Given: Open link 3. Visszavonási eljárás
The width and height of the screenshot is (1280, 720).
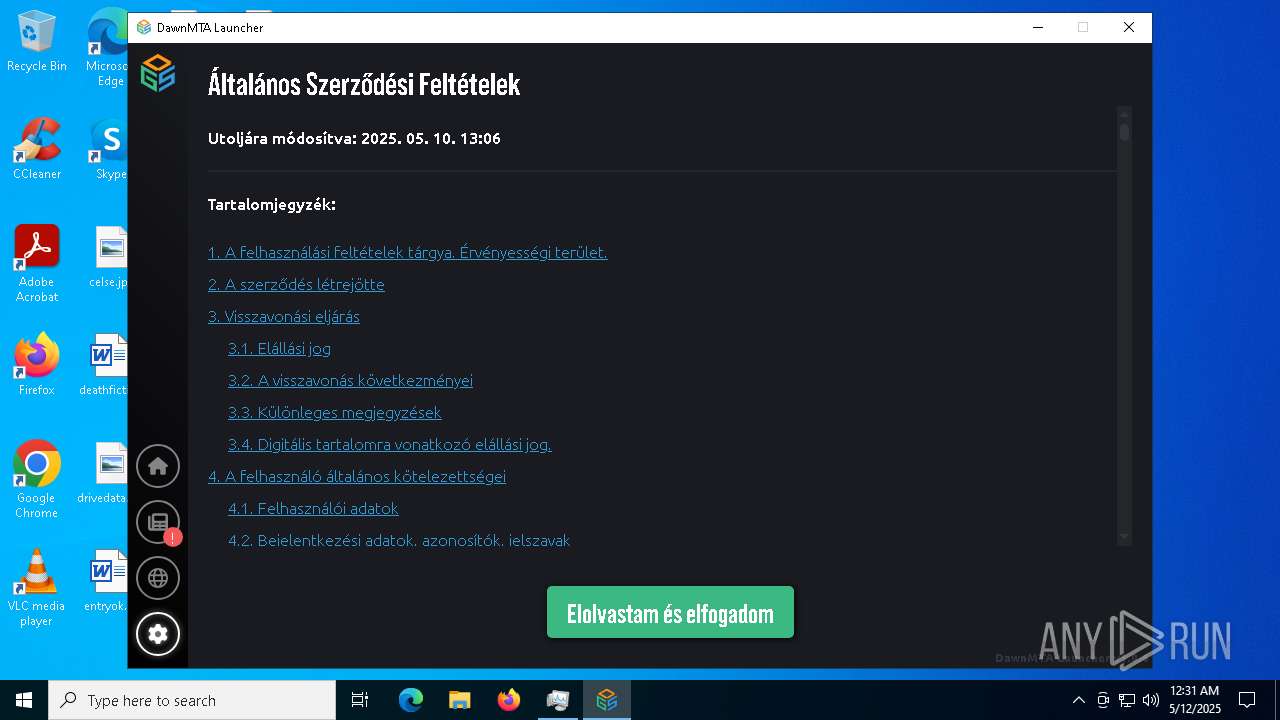Looking at the screenshot, I should click(x=284, y=316).
